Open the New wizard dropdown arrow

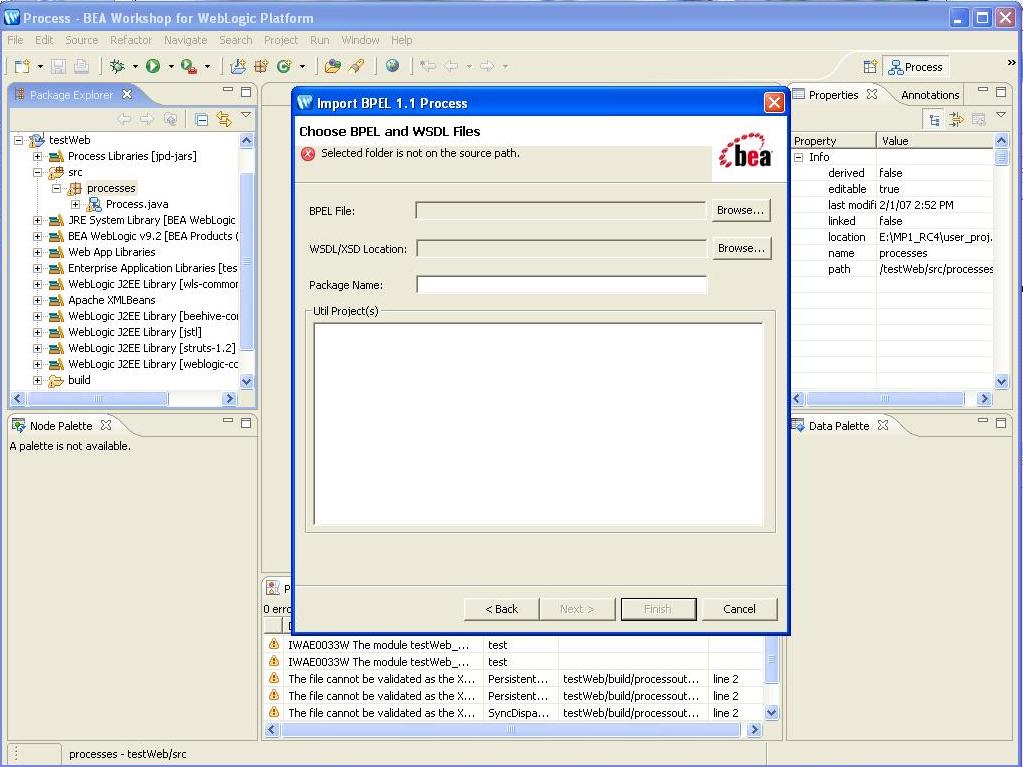(40, 67)
